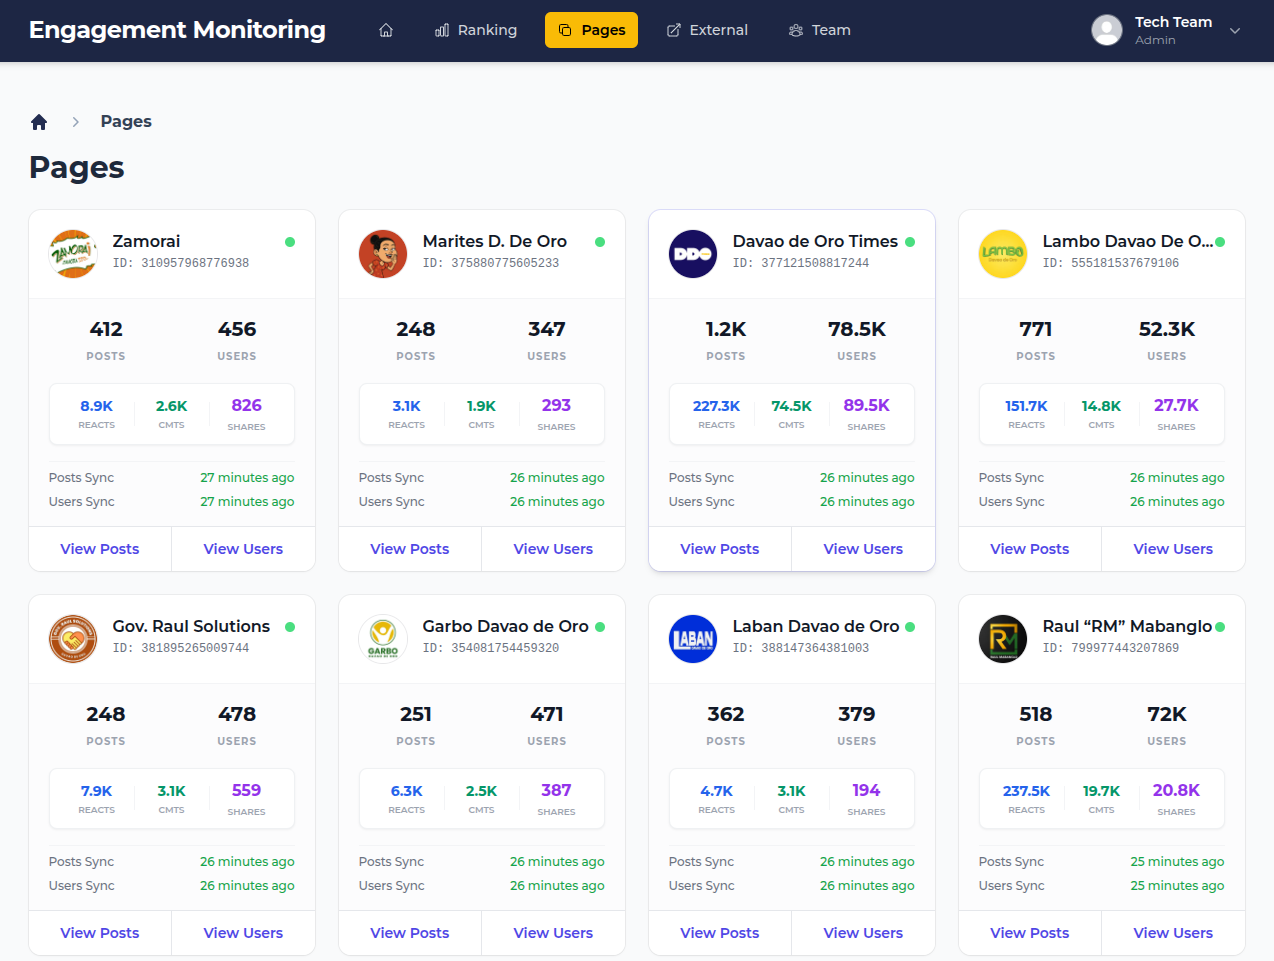
Task: Expand Tech Team account dropdown arrow
Action: tap(1235, 31)
